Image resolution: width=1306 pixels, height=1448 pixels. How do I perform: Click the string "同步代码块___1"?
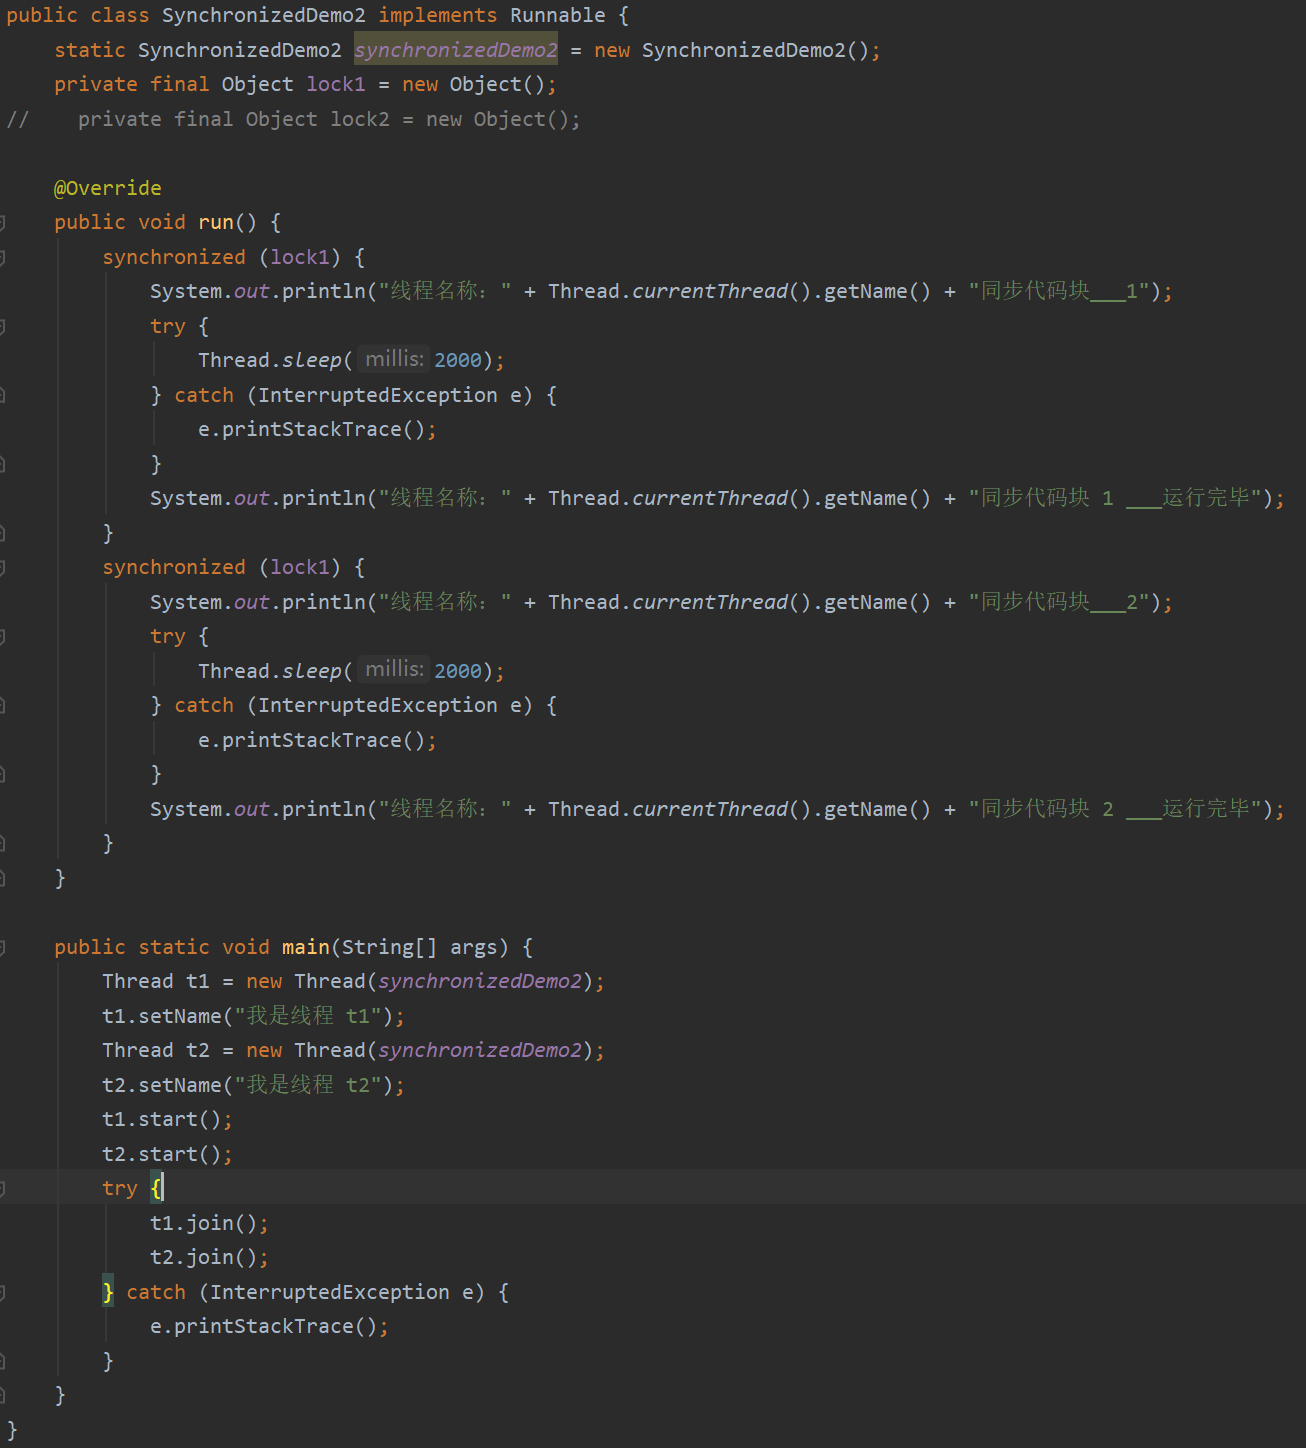point(1059,291)
